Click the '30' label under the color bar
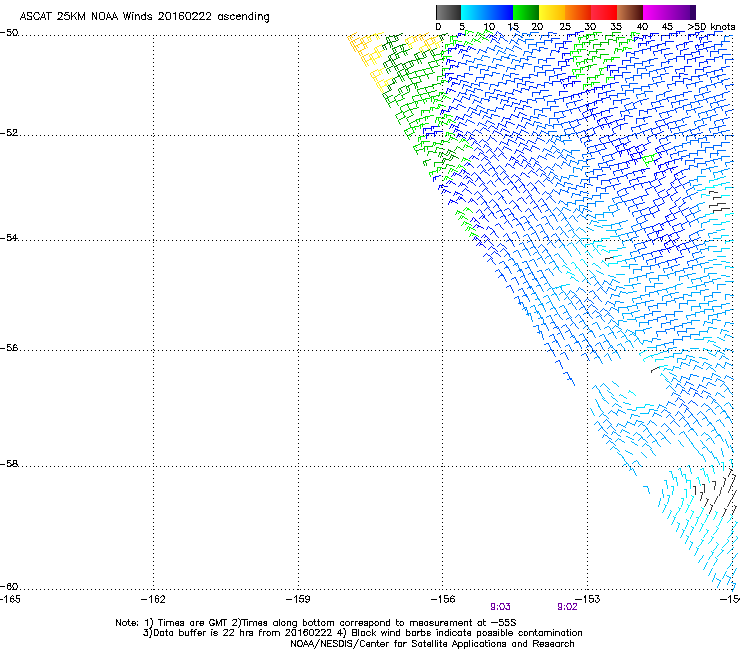This screenshot has width=740, height=650. click(x=590, y=27)
